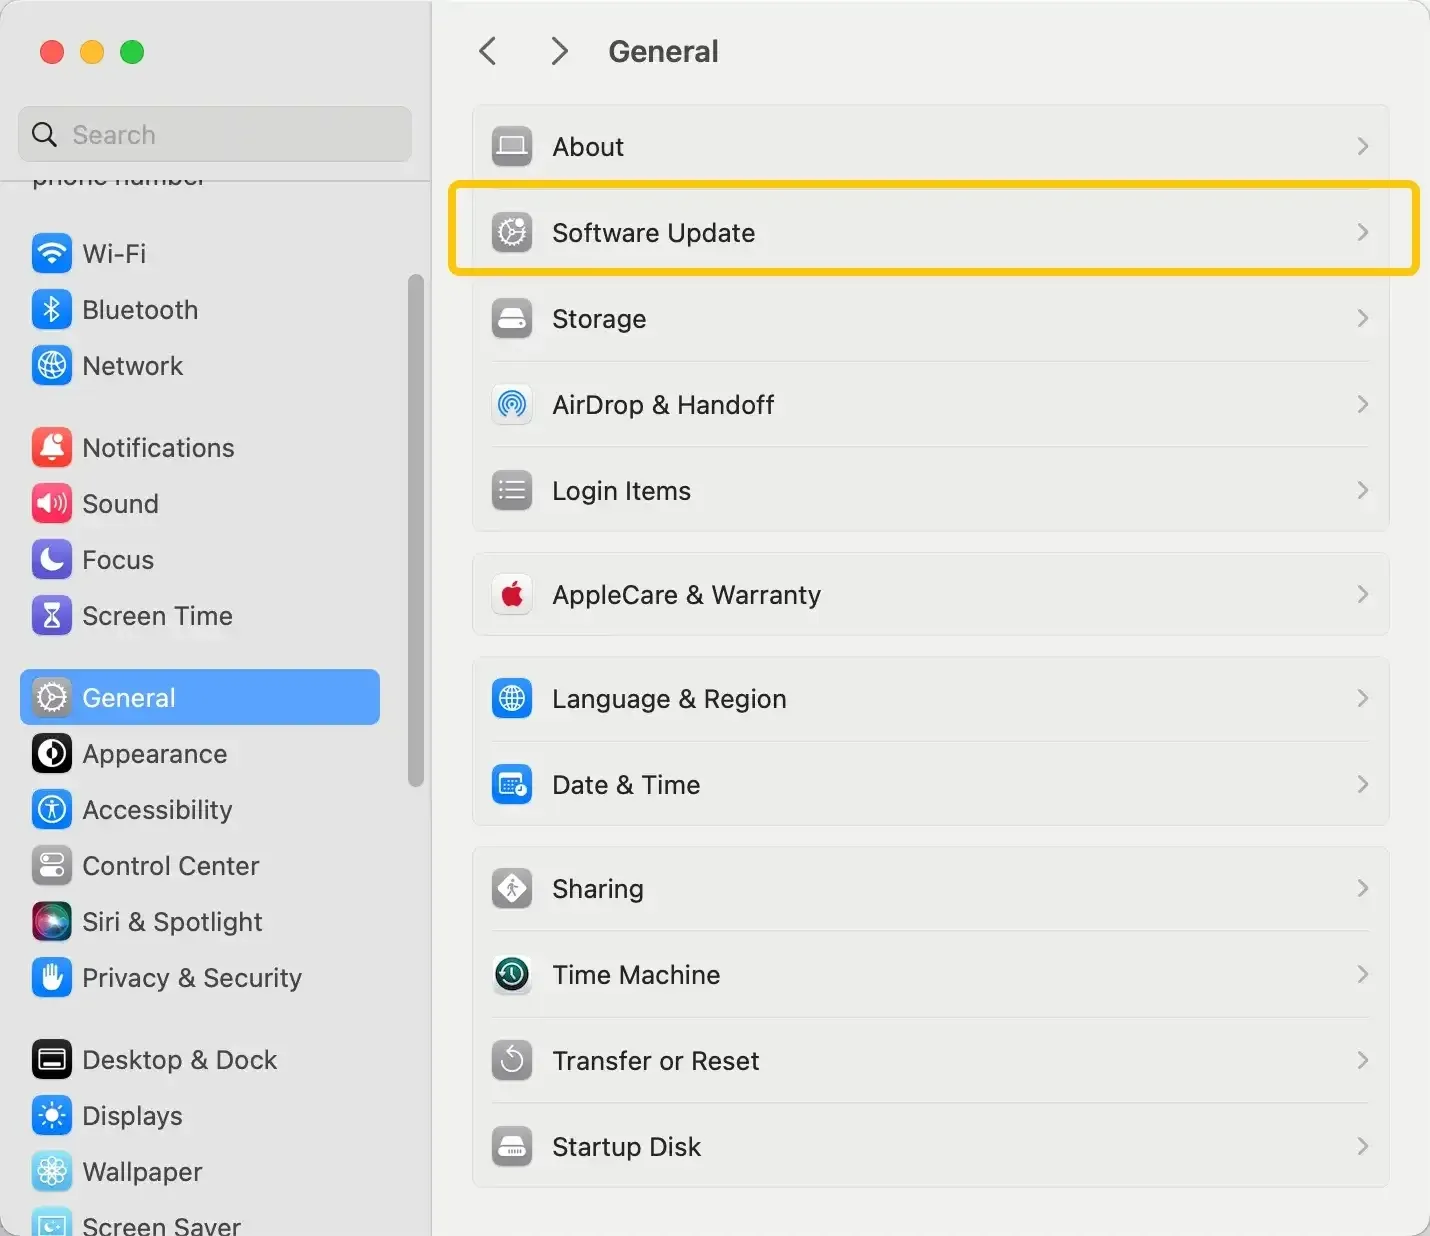Click the Search field in sidebar
This screenshot has height=1236, width=1430.
tap(215, 134)
